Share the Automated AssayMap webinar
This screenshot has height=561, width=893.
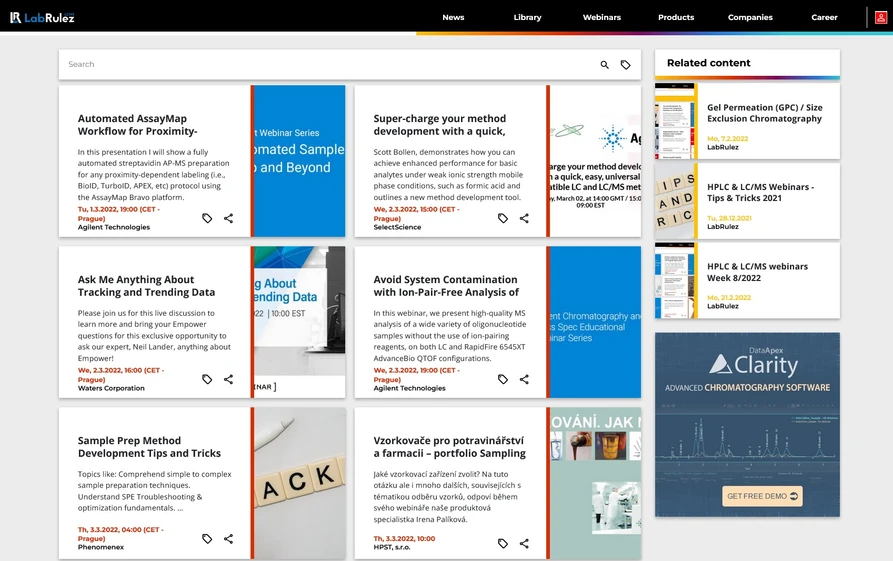(228, 218)
